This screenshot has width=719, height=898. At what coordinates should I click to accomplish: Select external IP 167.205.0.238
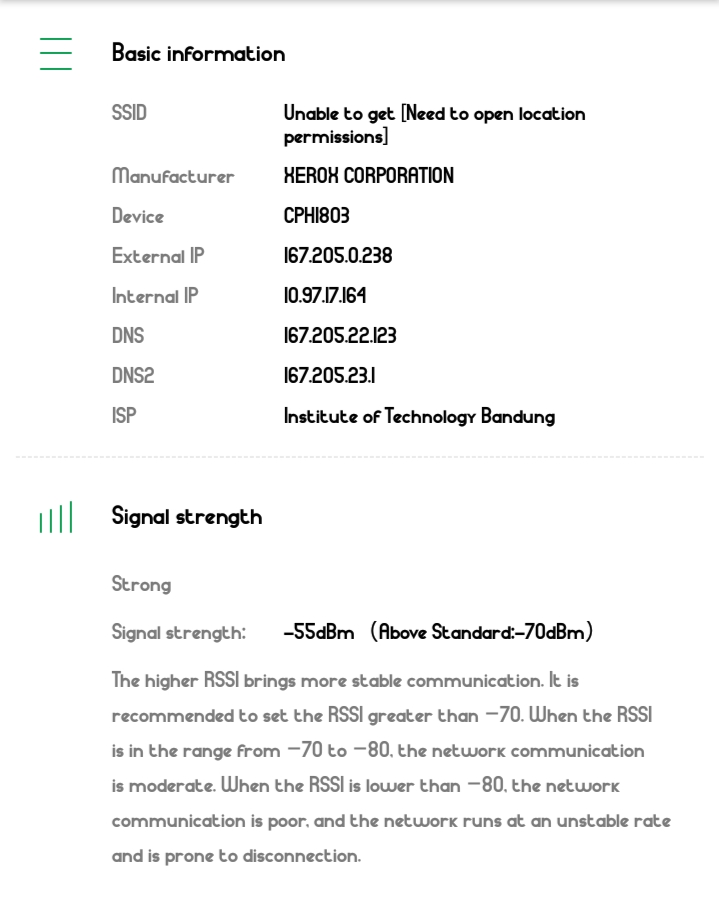(x=338, y=256)
